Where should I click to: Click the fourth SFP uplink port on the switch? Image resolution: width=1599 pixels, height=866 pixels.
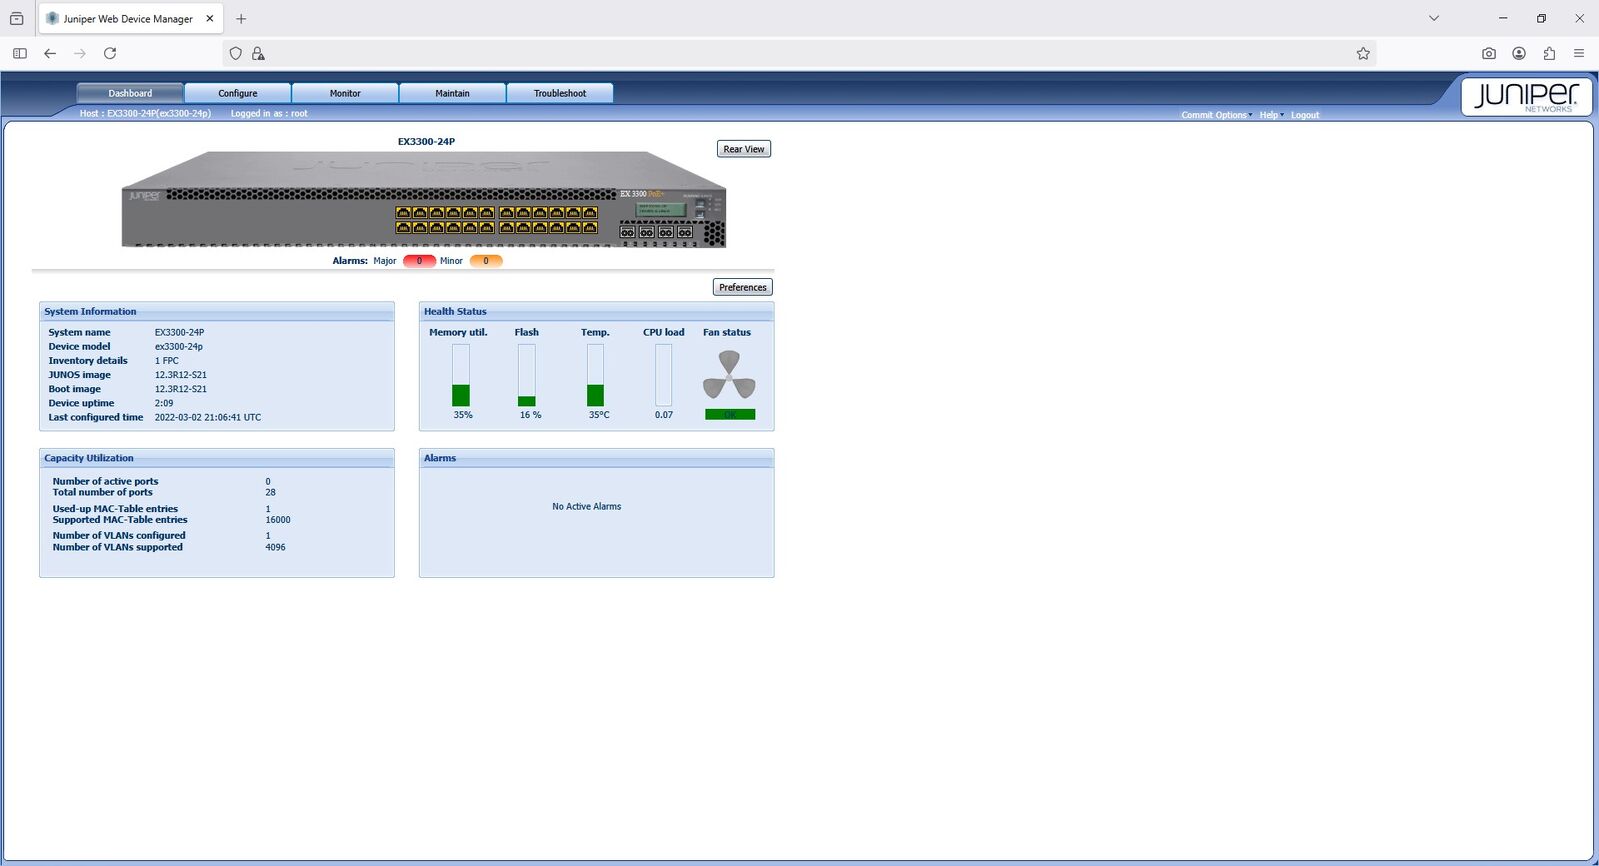click(685, 232)
